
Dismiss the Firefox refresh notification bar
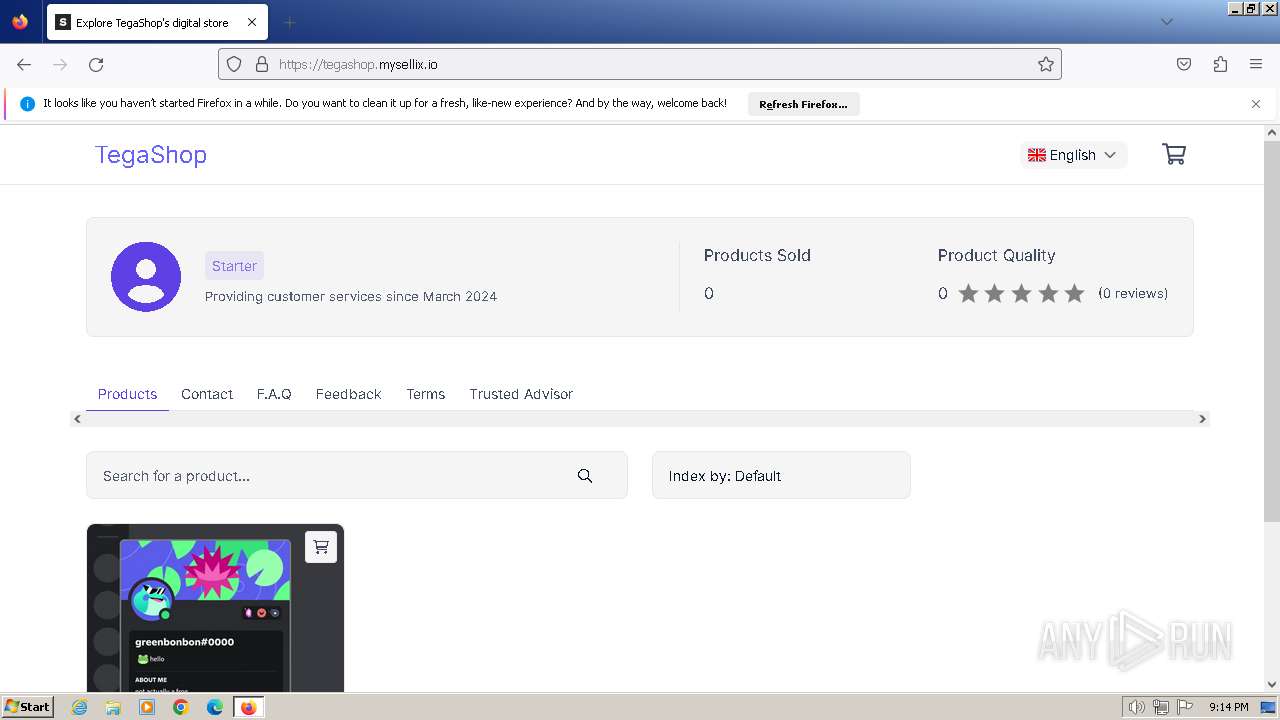[x=1256, y=104]
